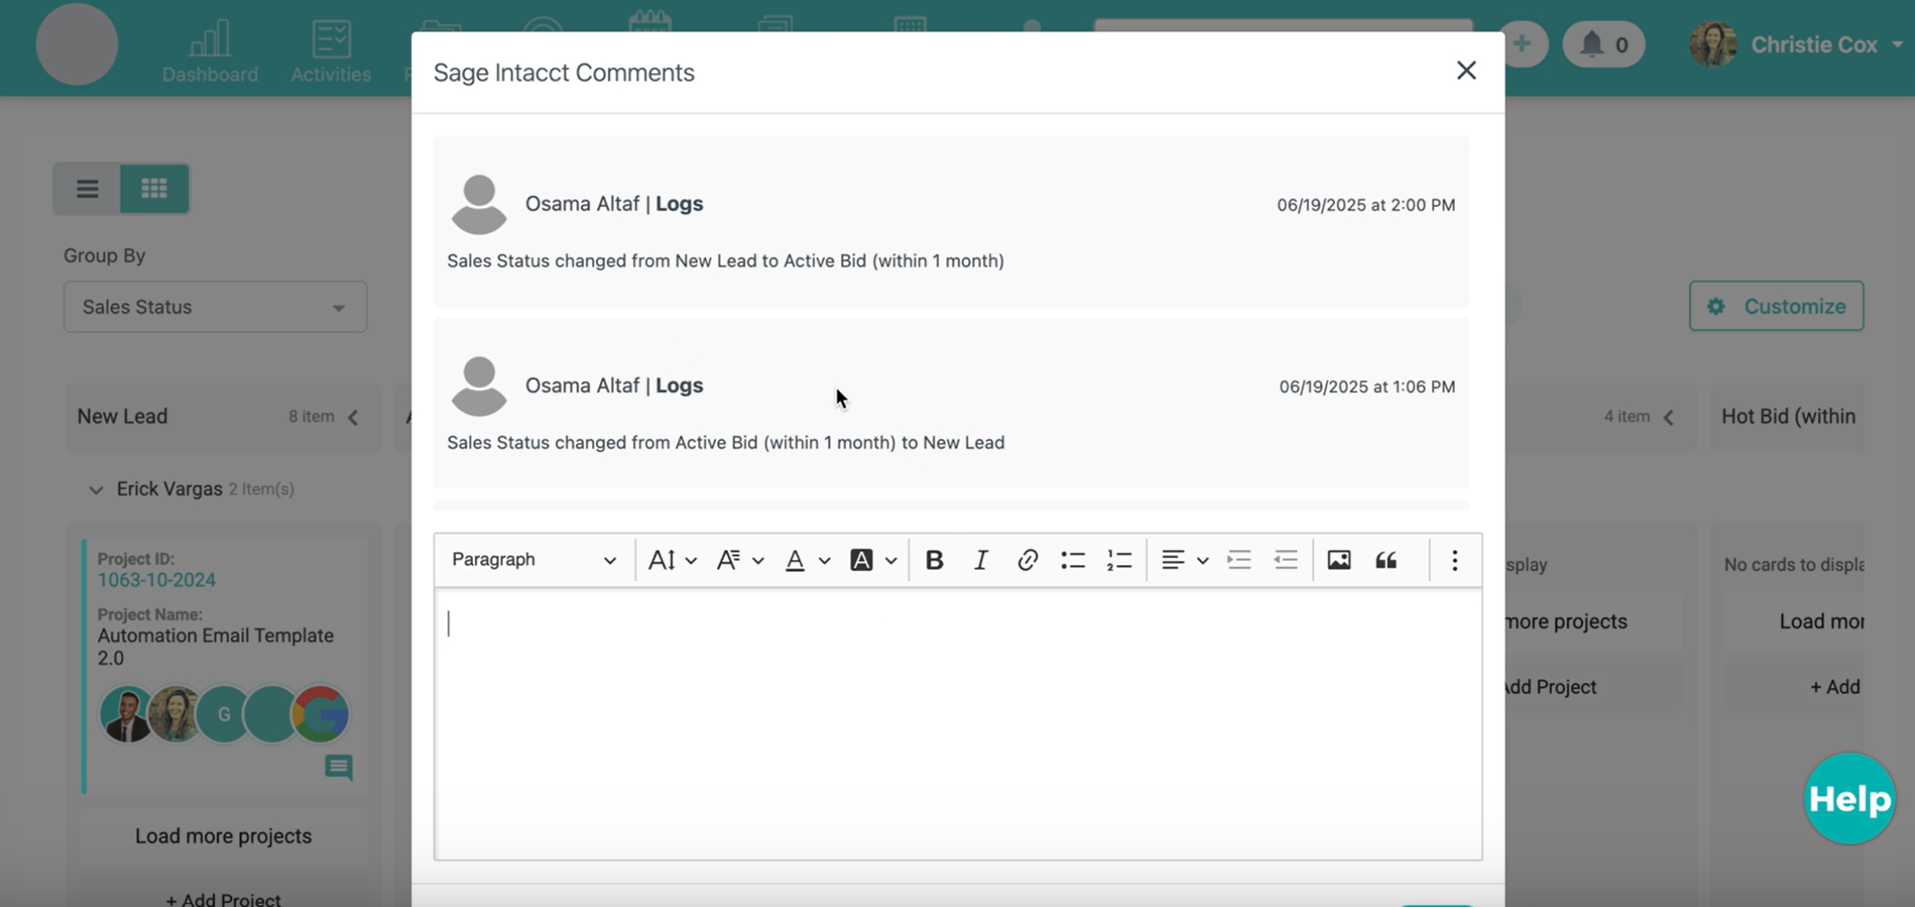Screen dimensions: 1915x907
Task: Toggle bold formatting in comment editor
Action: click(x=934, y=560)
